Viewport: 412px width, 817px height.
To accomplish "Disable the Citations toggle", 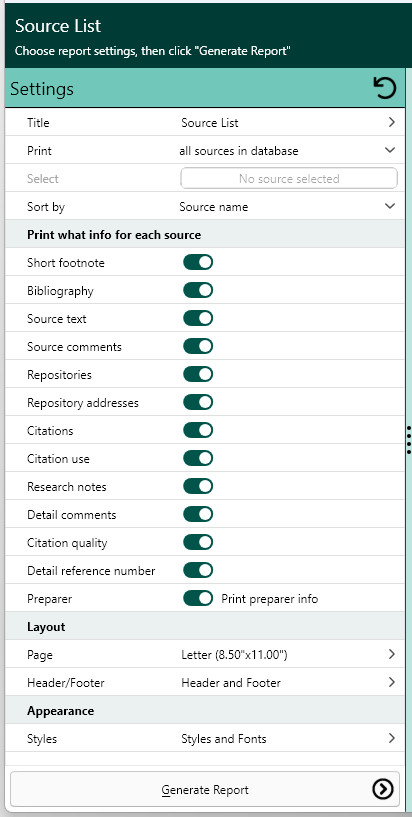I will point(198,430).
